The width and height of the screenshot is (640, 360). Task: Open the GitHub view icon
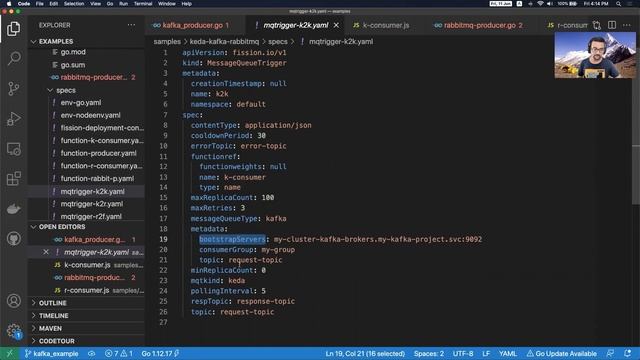(13, 239)
